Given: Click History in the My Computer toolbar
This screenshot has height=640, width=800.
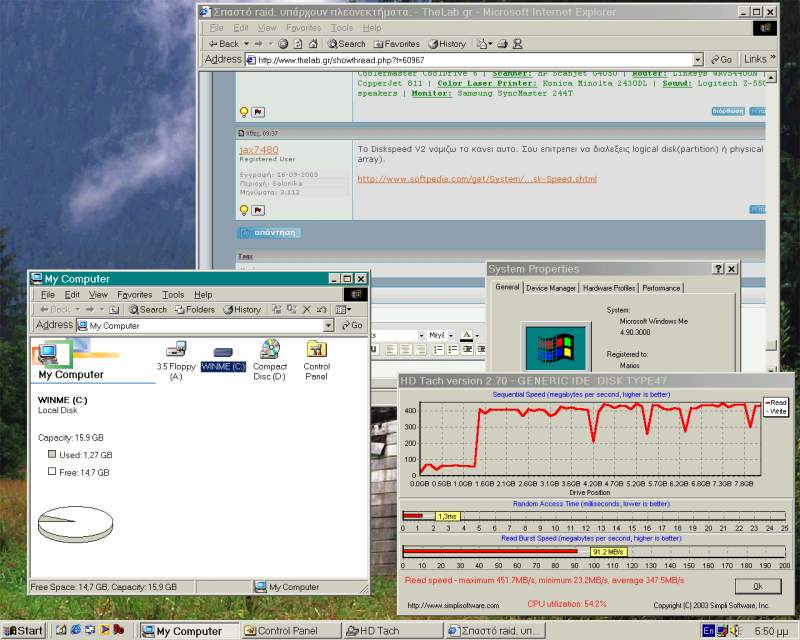Looking at the screenshot, I should pyautogui.click(x=242, y=309).
